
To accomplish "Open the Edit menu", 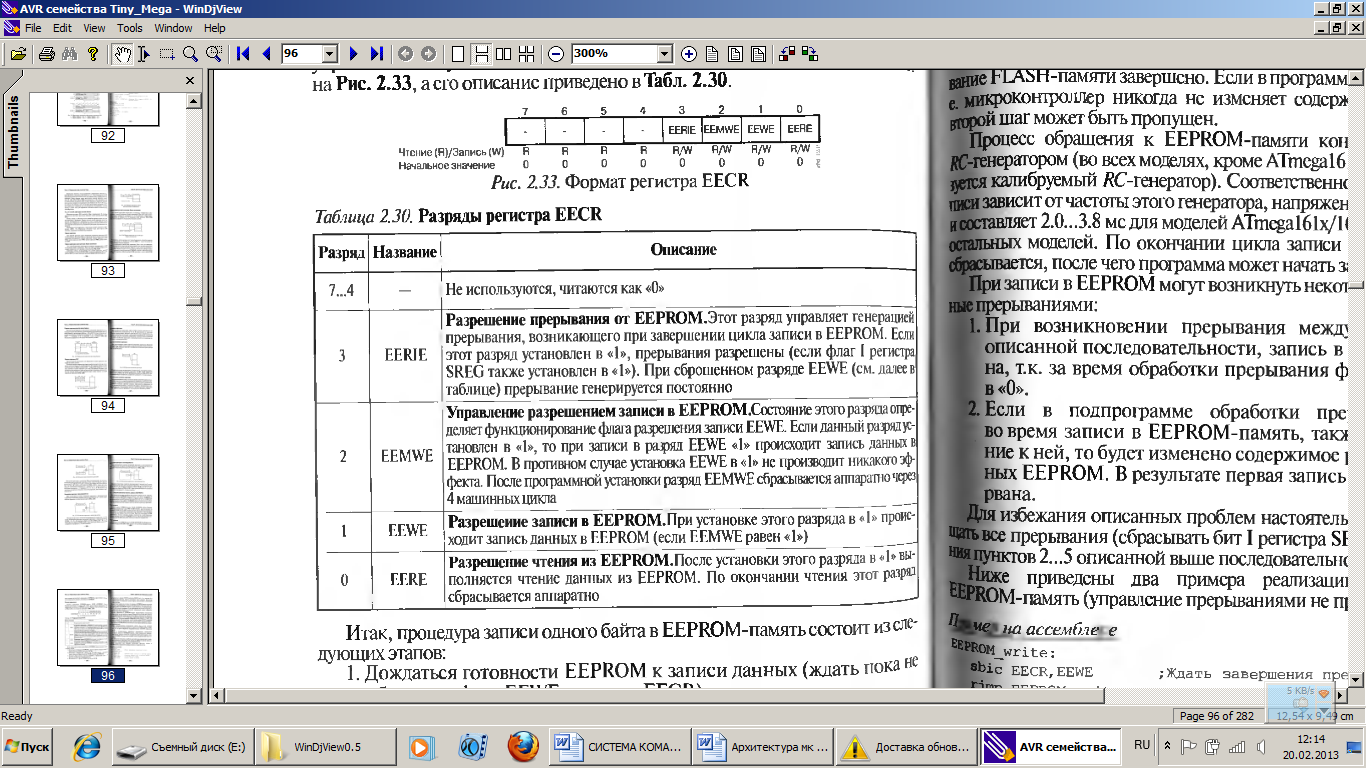I will (62, 28).
